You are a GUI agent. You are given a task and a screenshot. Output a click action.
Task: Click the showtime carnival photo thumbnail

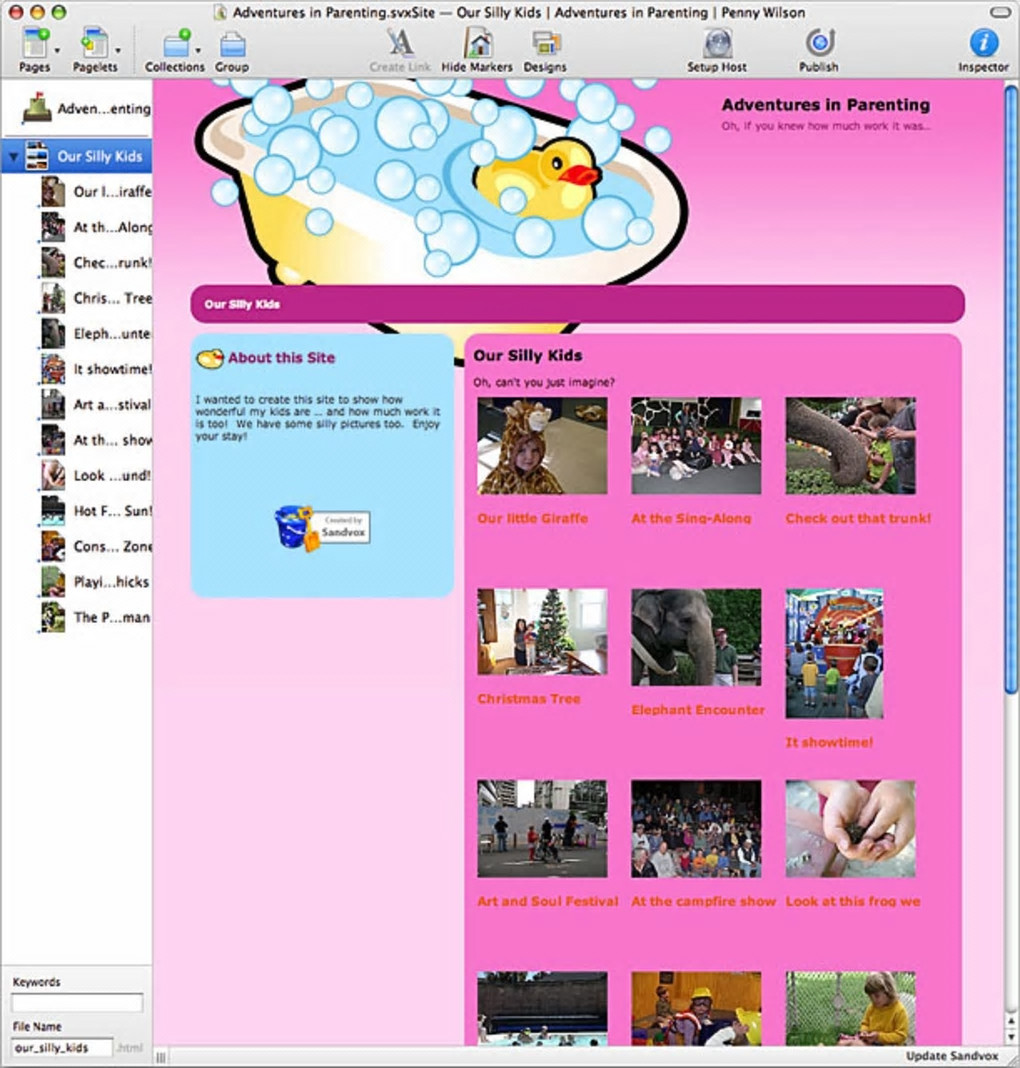[834, 654]
